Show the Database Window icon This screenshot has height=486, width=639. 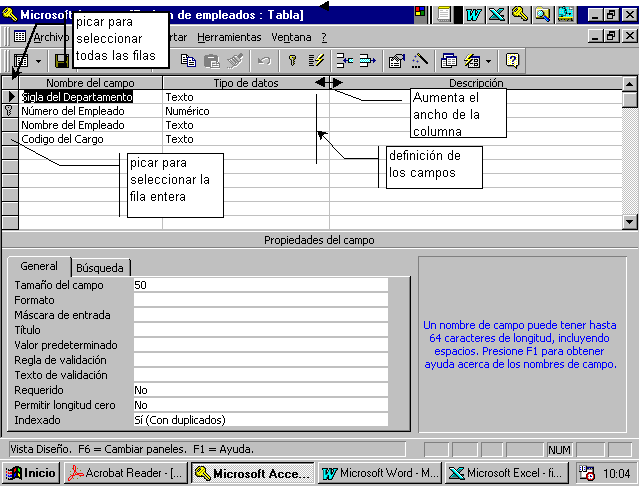(x=448, y=61)
